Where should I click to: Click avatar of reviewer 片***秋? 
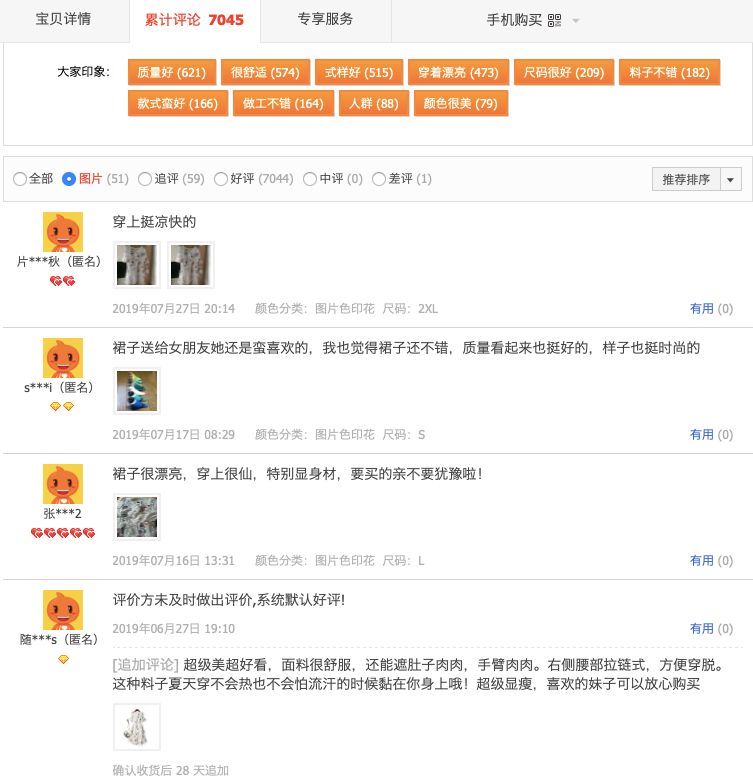[63, 232]
